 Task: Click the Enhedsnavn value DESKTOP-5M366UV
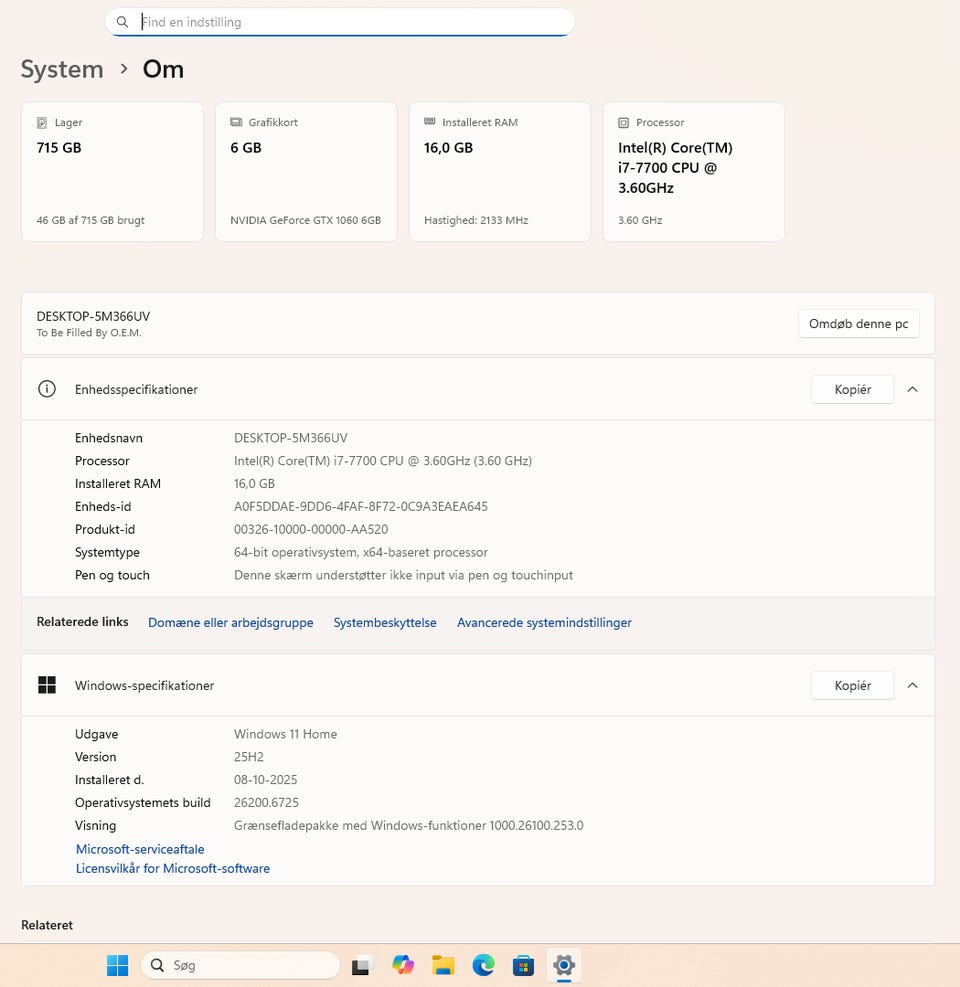[291, 438]
